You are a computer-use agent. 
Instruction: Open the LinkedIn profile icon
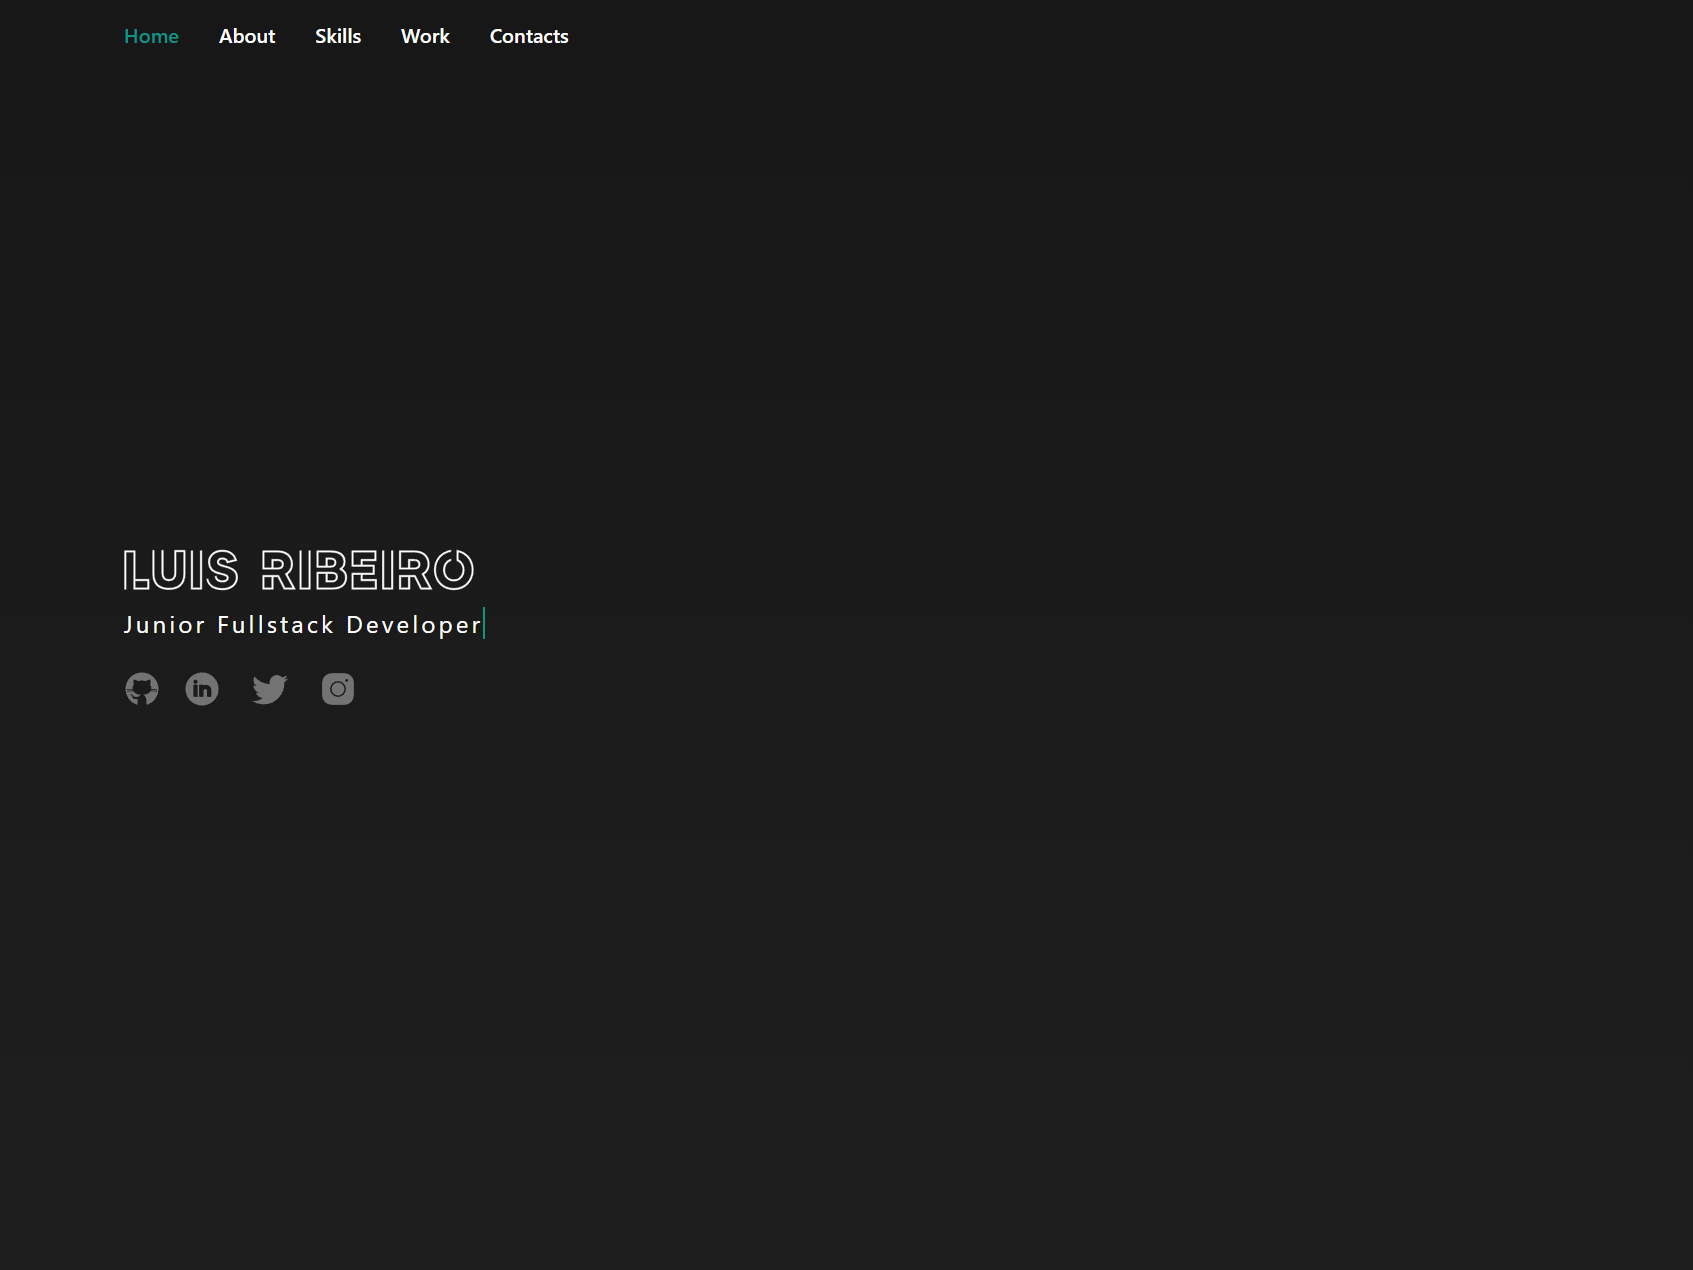202,689
